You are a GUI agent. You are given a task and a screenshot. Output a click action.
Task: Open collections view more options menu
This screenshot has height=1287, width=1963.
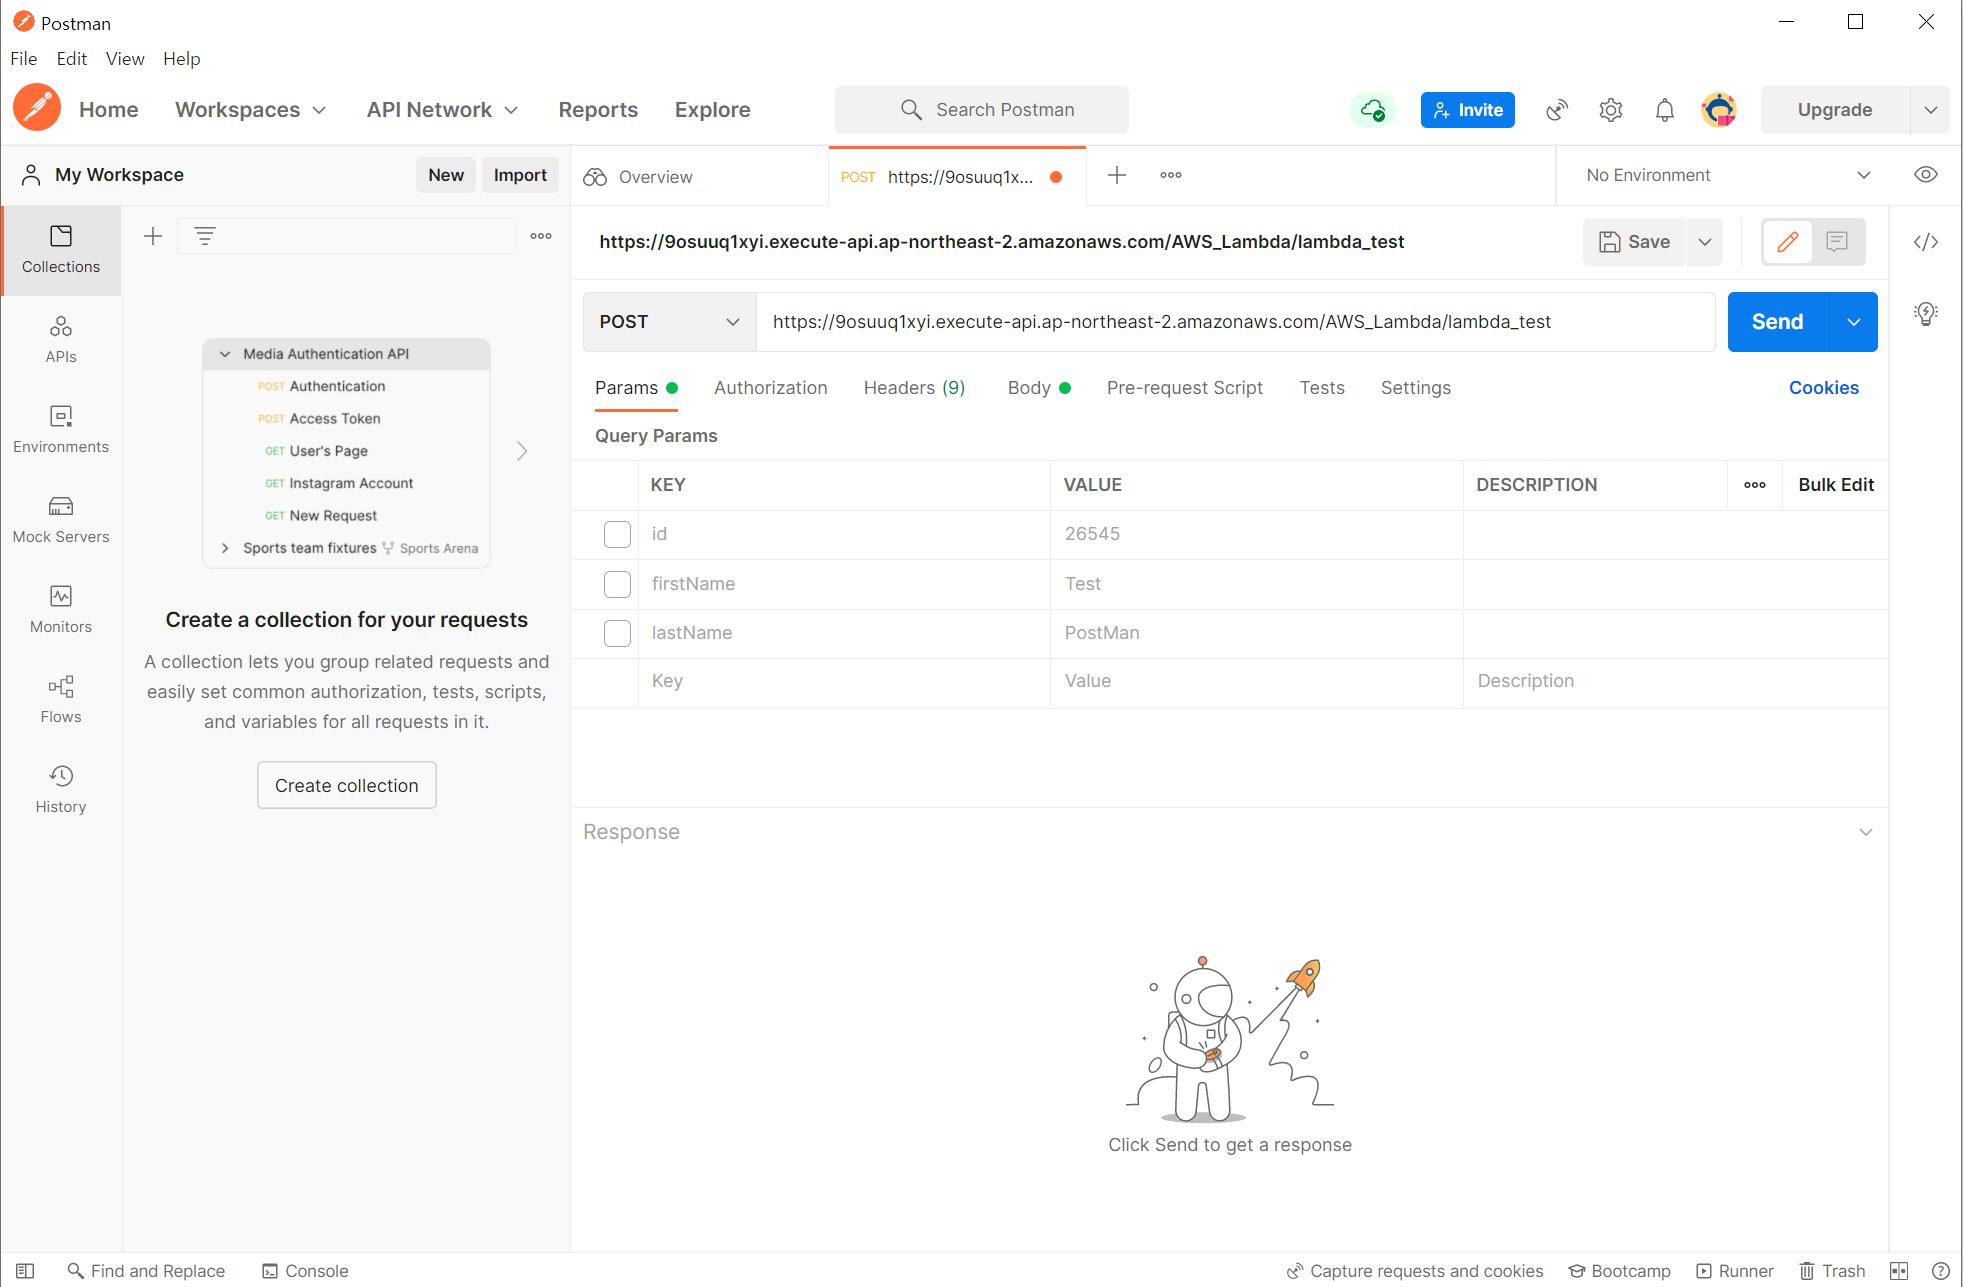point(541,236)
